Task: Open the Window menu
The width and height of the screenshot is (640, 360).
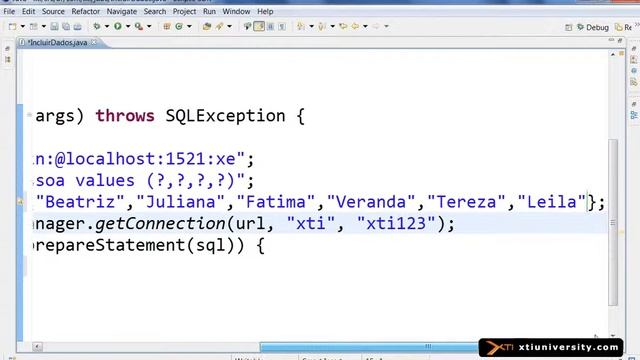Action: (236, 11)
